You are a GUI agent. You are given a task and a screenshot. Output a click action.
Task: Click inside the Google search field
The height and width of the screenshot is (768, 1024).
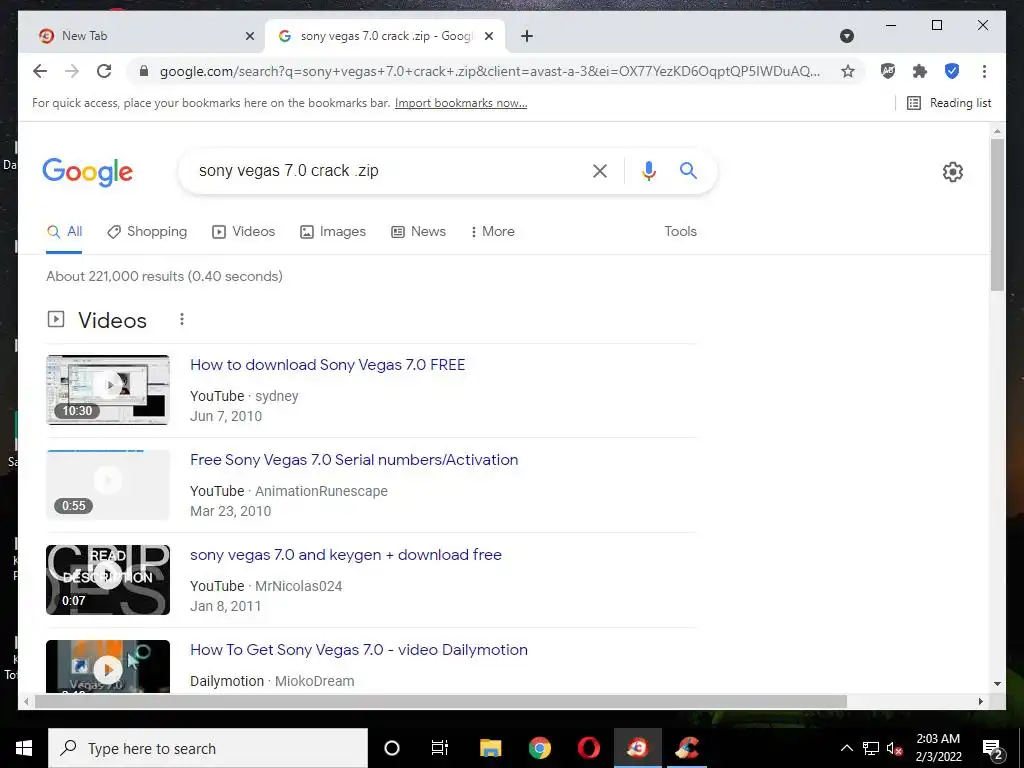point(385,171)
